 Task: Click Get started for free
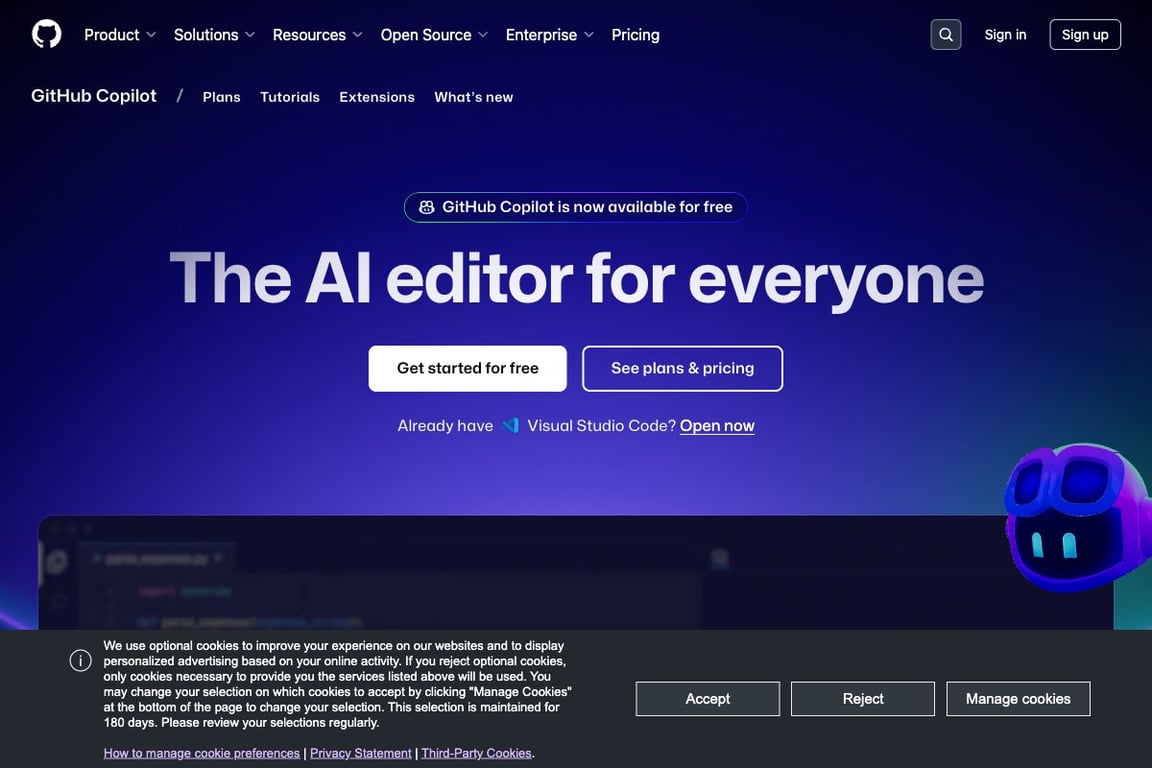coord(467,368)
